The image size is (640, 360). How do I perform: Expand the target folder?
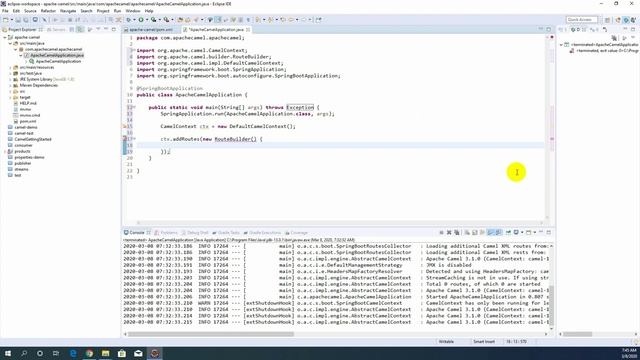(x=11, y=97)
